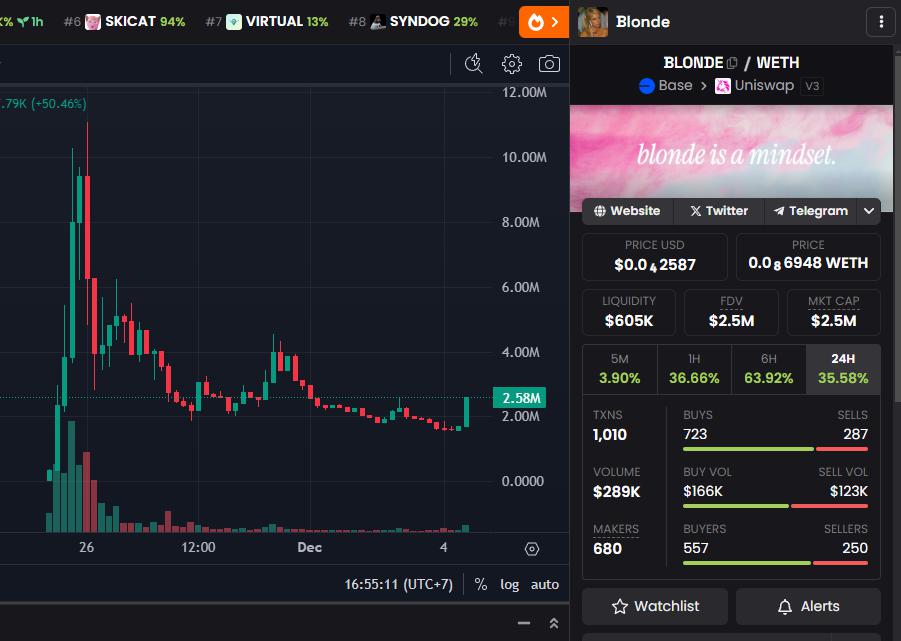Take chart snapshot with camera icon
This screenshot has height=641, width=901.
tap(549, 64)
